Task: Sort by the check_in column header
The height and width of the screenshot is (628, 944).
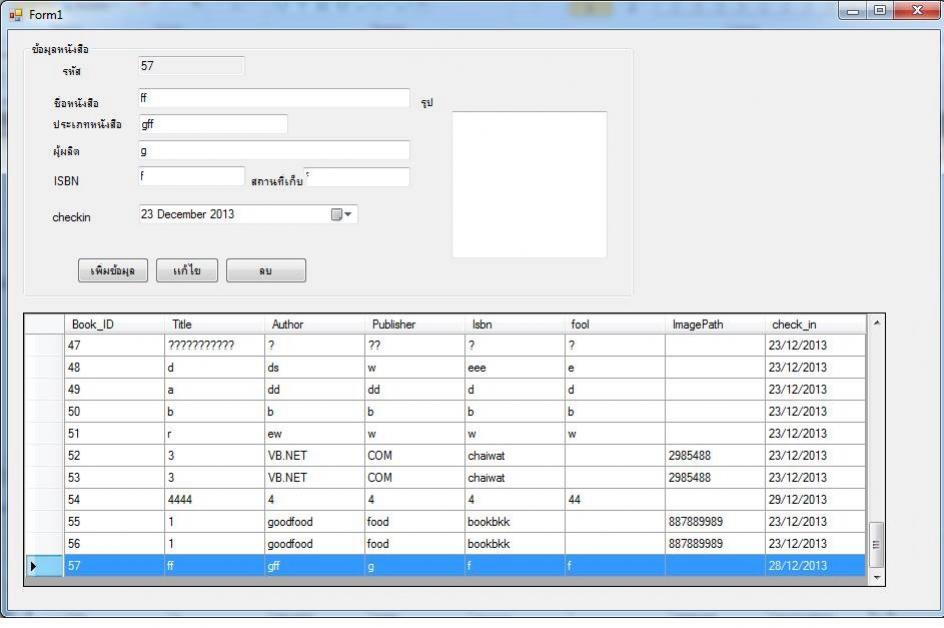Action: pos(814,324)
